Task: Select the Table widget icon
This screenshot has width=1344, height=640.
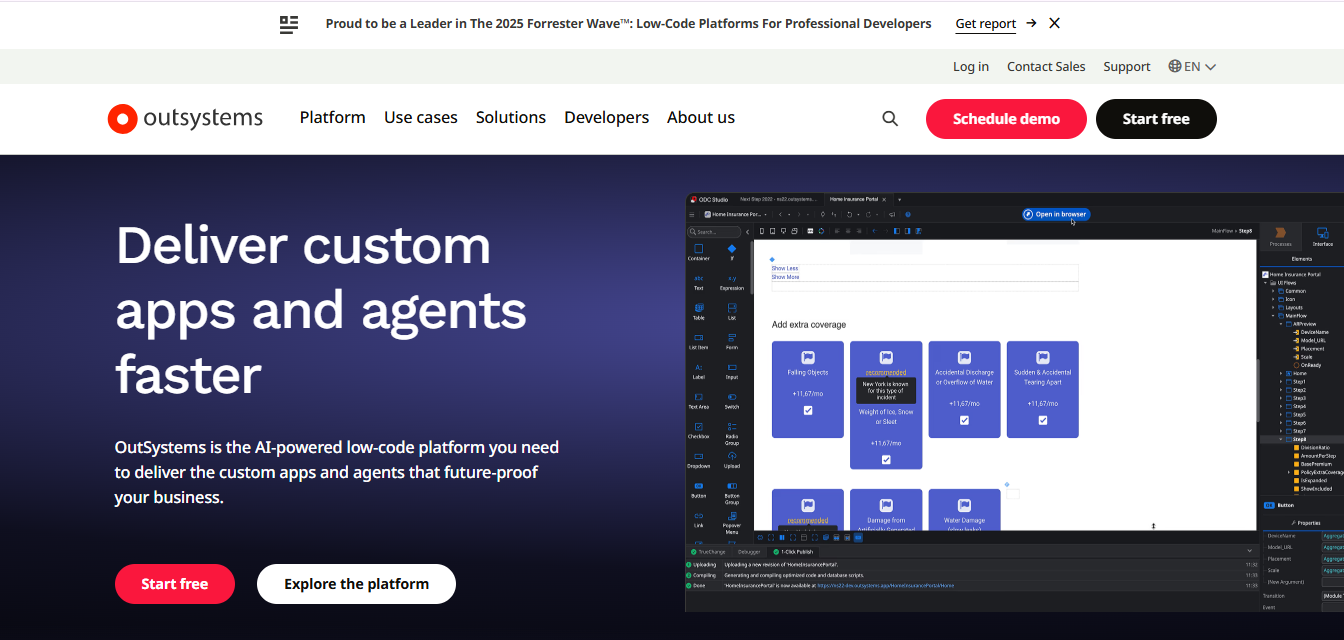Action: 699,310
